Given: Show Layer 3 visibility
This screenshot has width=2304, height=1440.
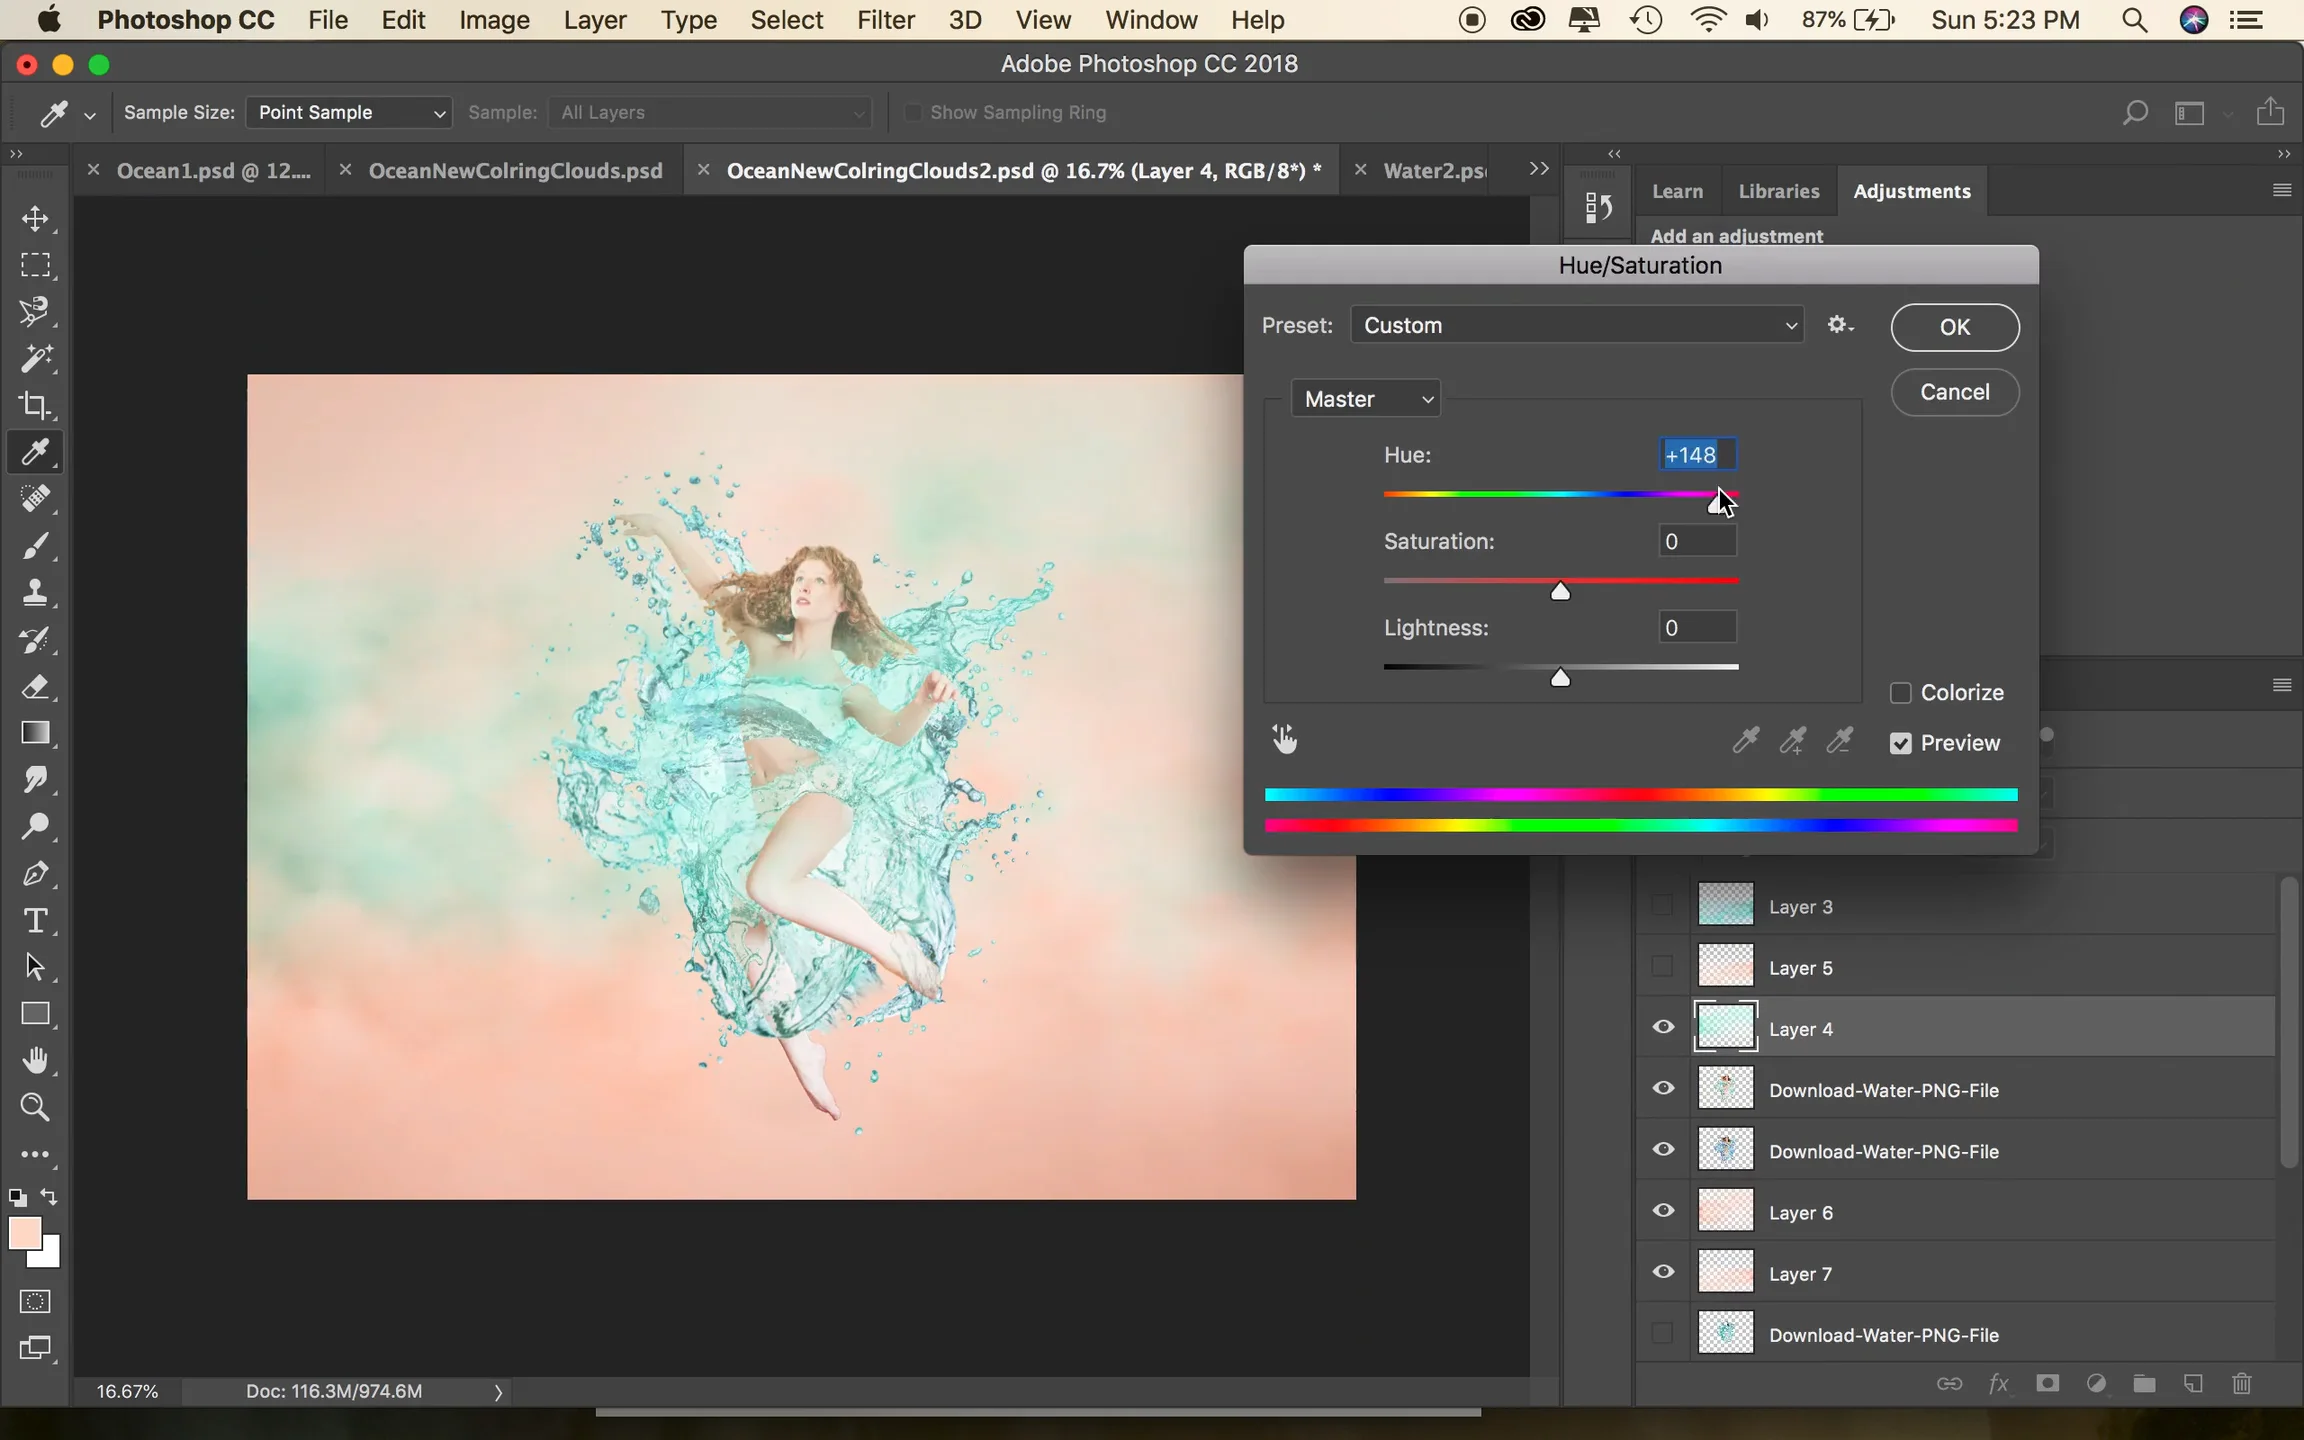Looking at the screenshot, I should [1662, 906].
